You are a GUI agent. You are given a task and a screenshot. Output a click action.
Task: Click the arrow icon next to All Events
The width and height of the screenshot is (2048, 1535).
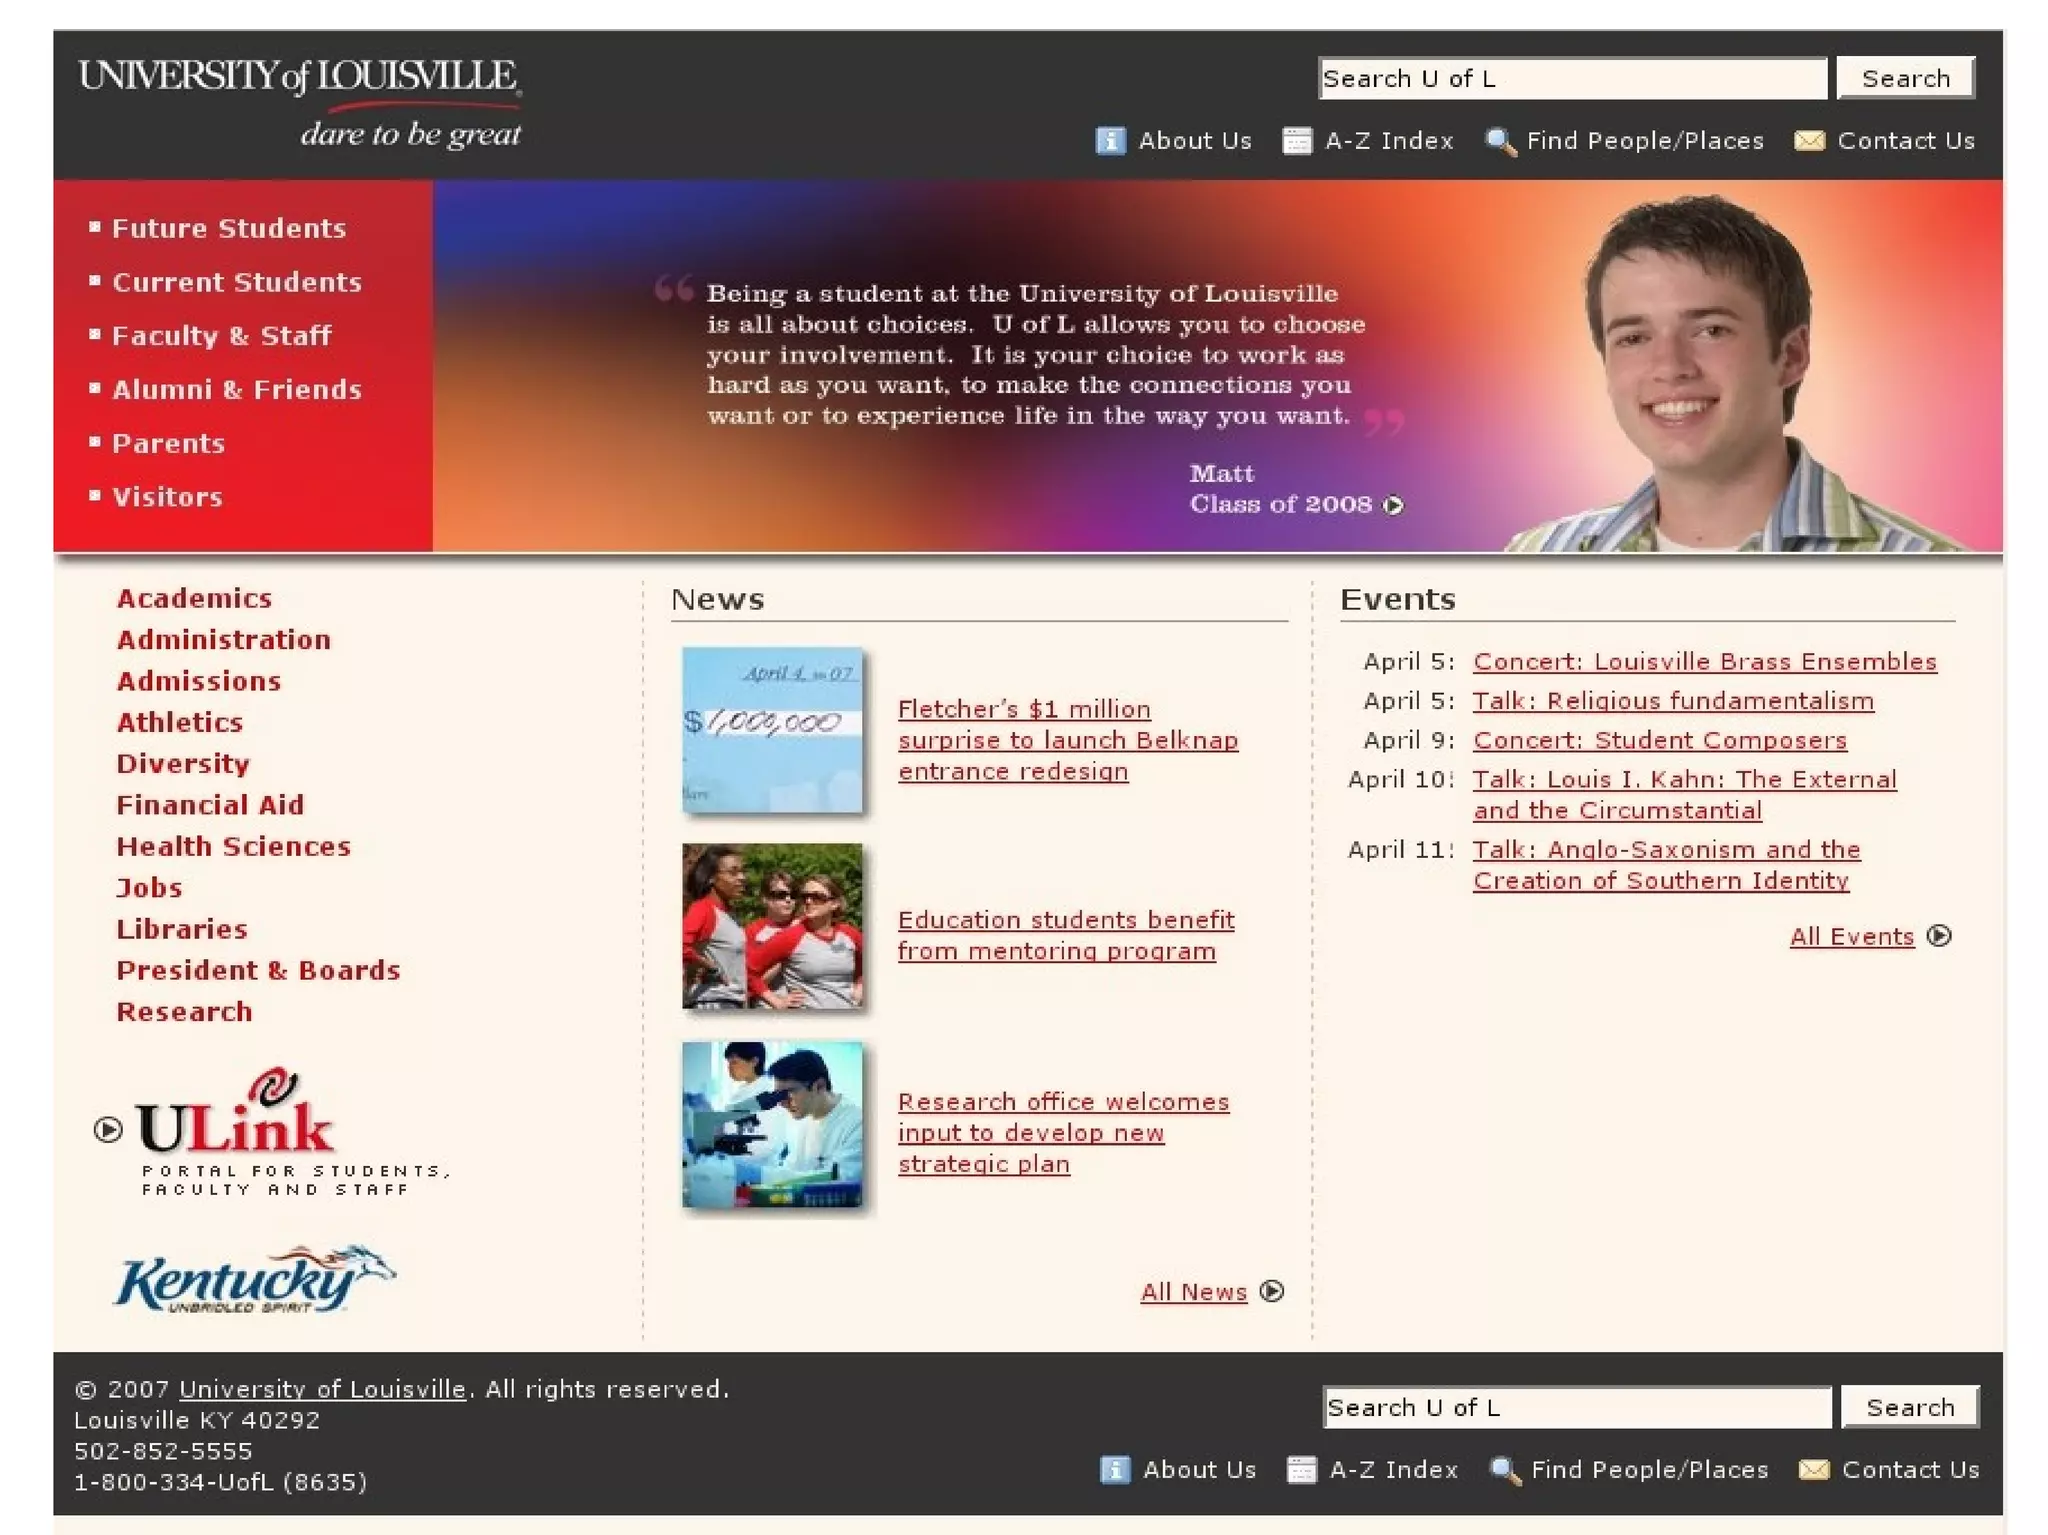pos(1939,936)
